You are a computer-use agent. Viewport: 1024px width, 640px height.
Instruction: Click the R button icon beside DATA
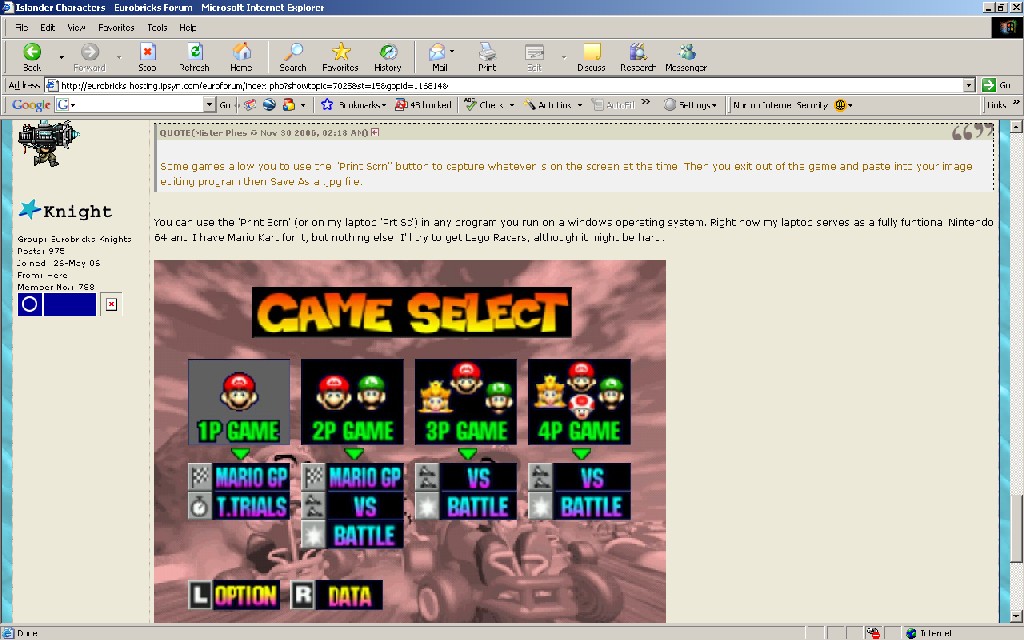[x=302, y=595]
